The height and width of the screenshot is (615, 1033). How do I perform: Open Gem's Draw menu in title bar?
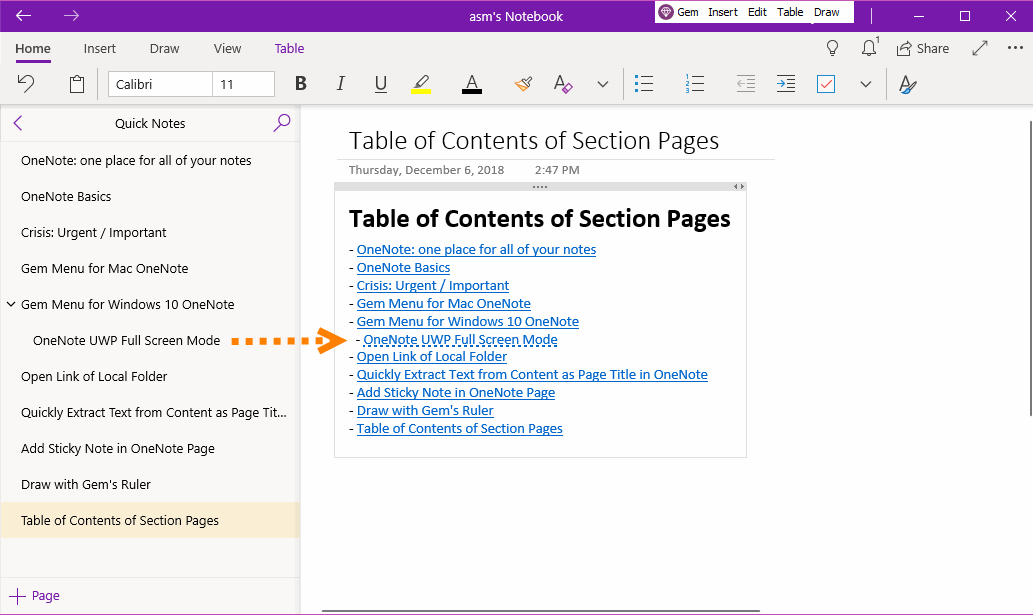point(826,12)
